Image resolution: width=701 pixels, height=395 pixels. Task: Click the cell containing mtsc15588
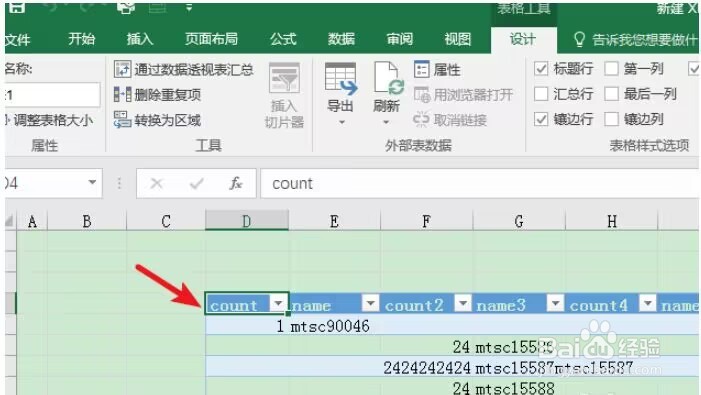tap(519, 387)
